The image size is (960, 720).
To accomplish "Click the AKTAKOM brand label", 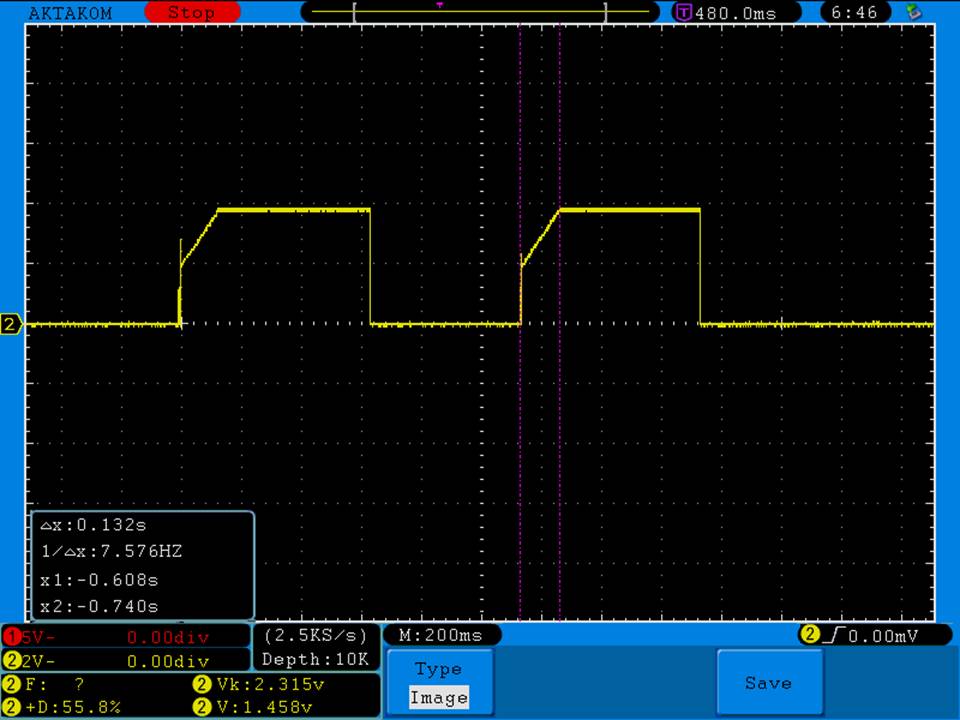I will tap(70, 13).
